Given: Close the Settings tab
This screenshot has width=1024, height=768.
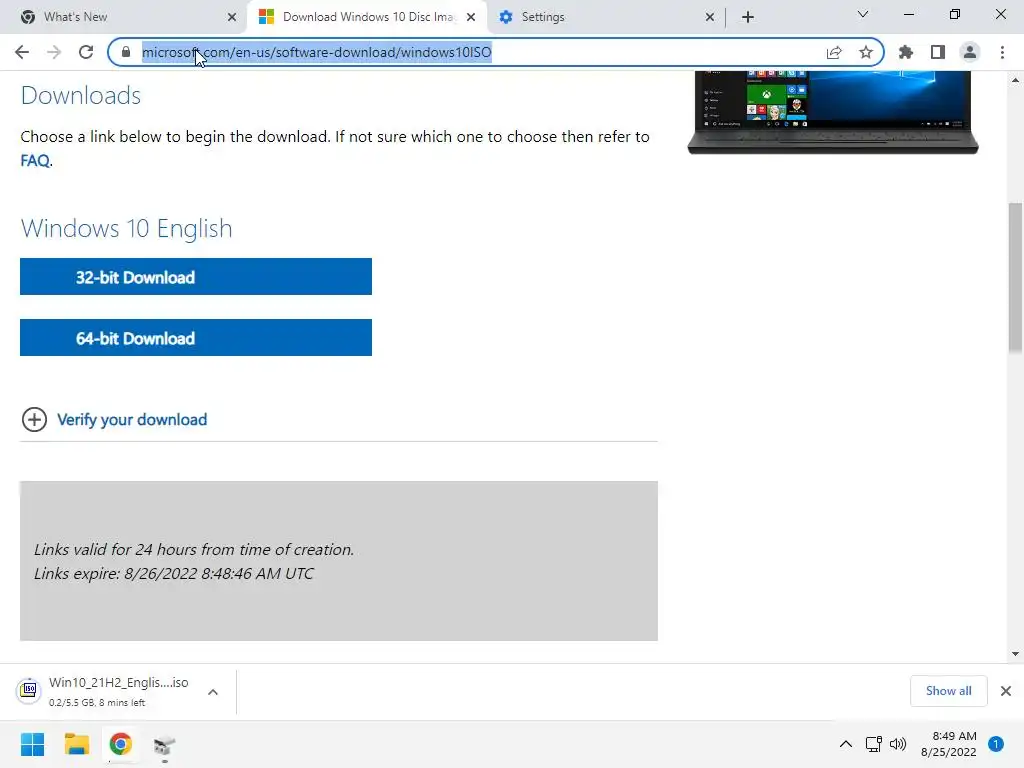Looking at the screenshot, I should pyautogui.click(x=710, y=17).
